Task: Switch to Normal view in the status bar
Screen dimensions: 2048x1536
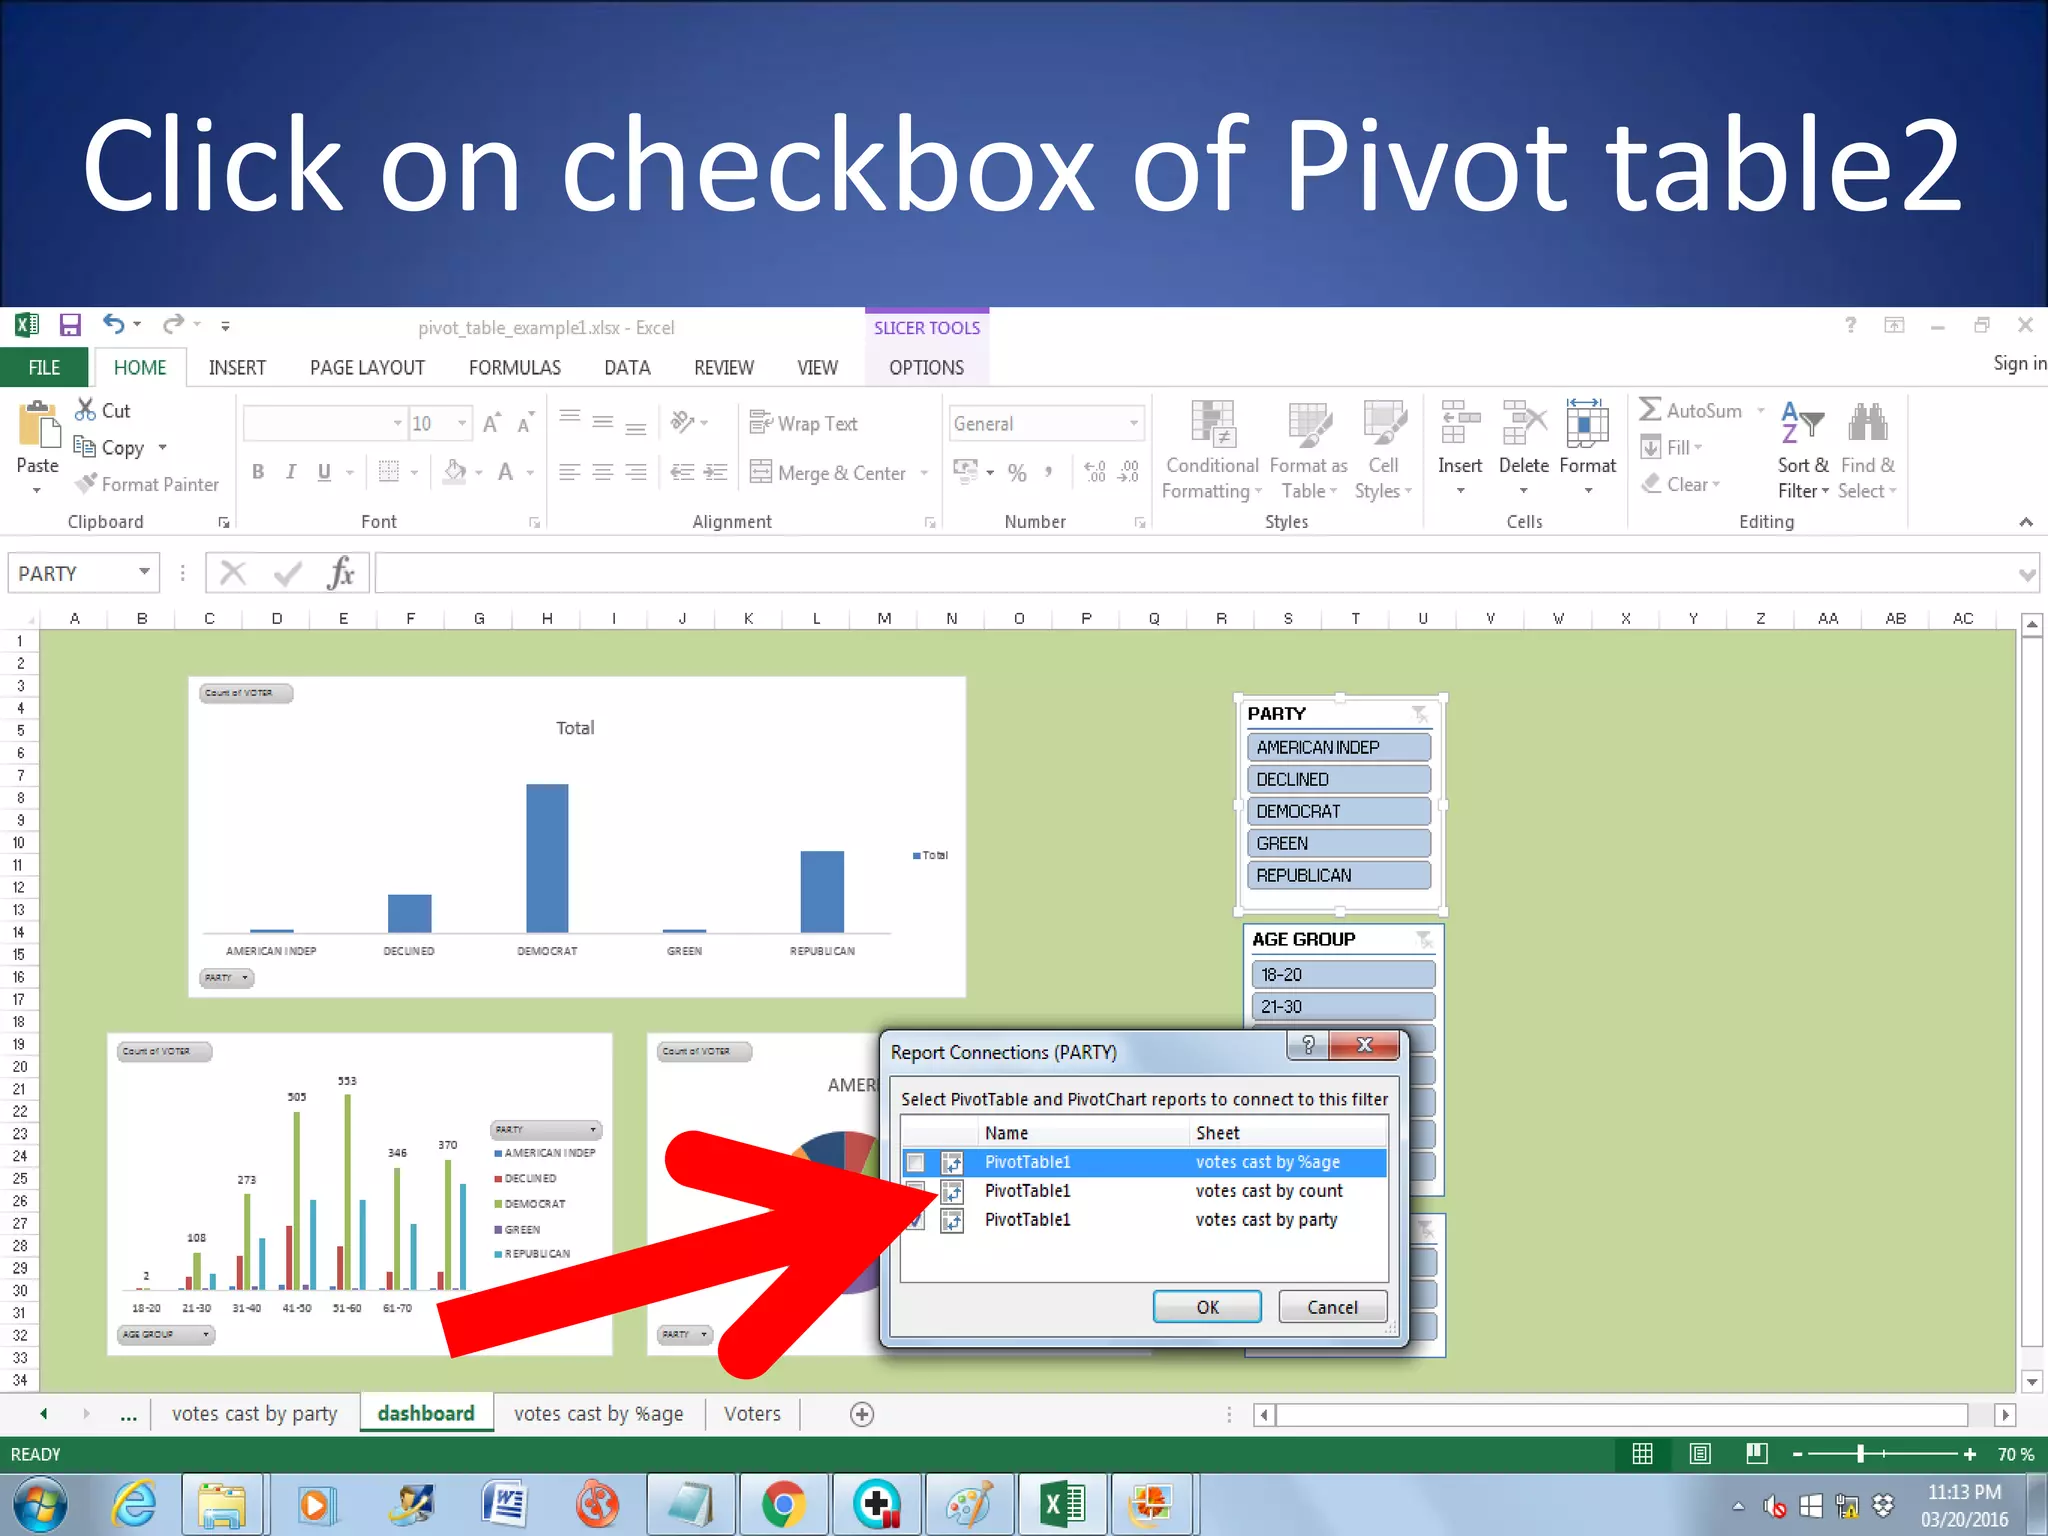Action: [x=1642, y=1454]
